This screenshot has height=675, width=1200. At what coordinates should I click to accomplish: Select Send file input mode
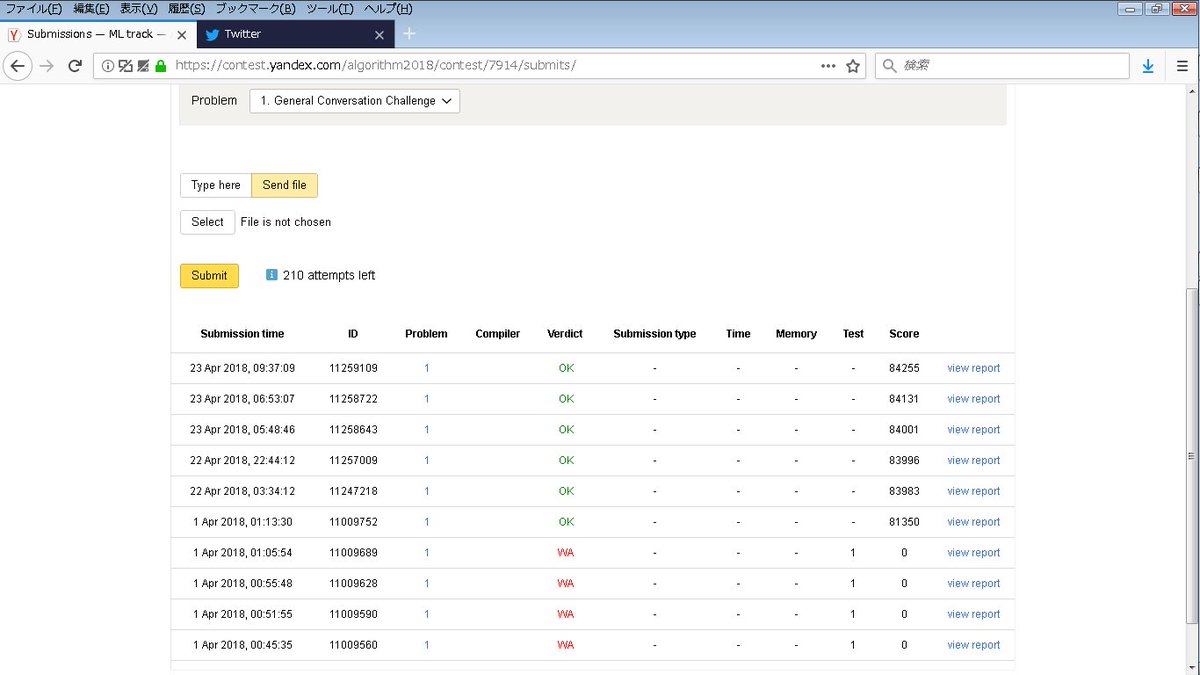coord(284,185)
